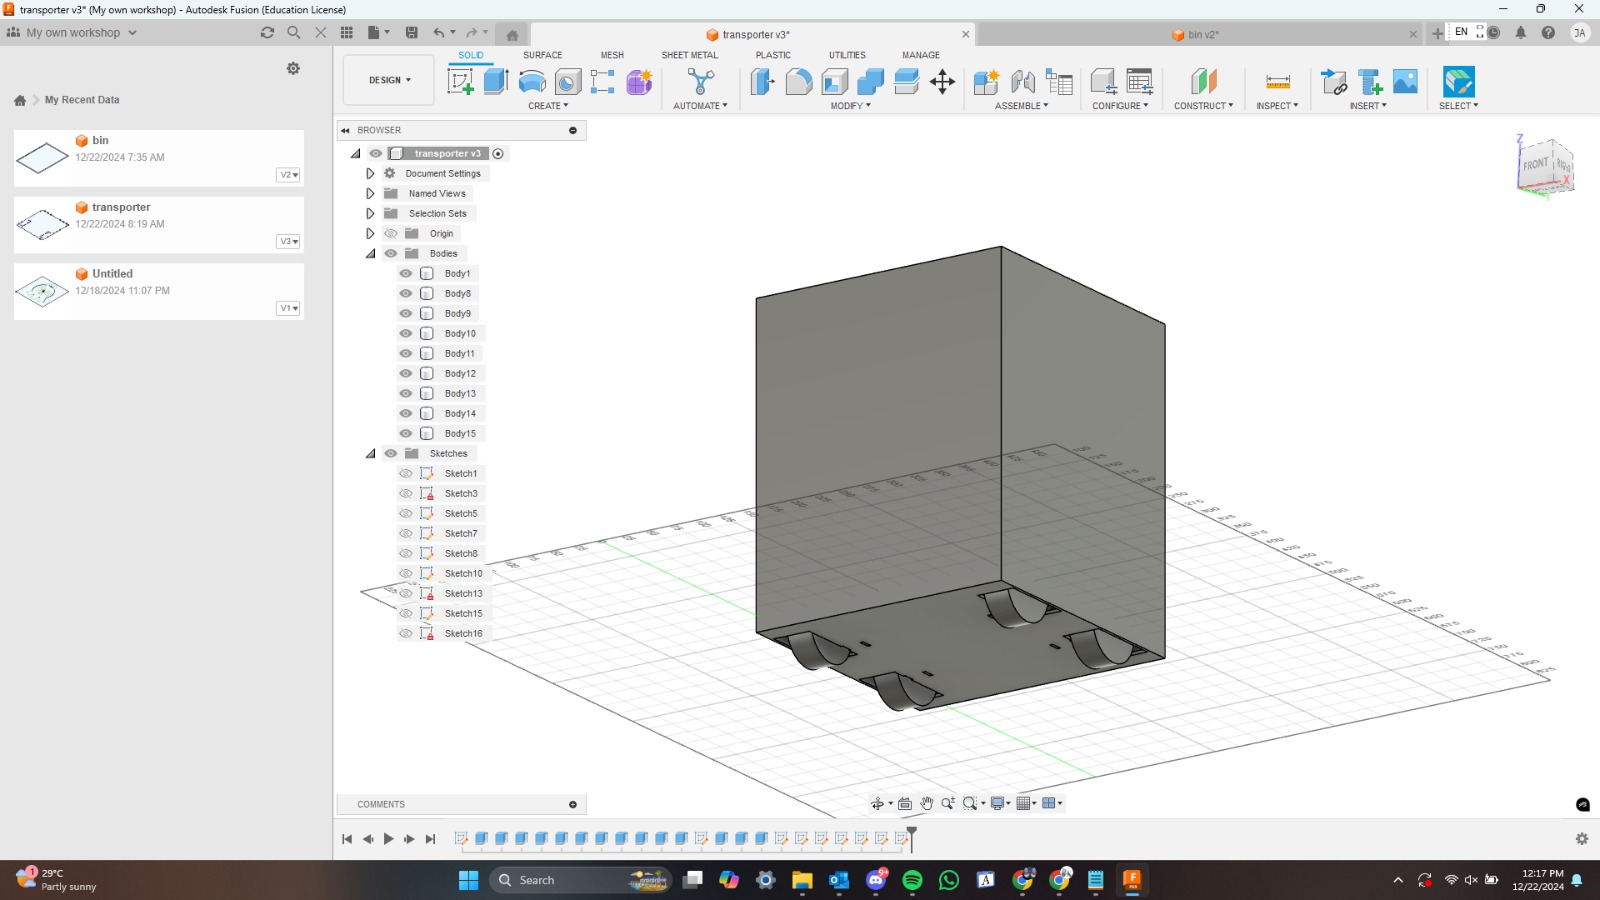Click the timeline end marker

911,838
